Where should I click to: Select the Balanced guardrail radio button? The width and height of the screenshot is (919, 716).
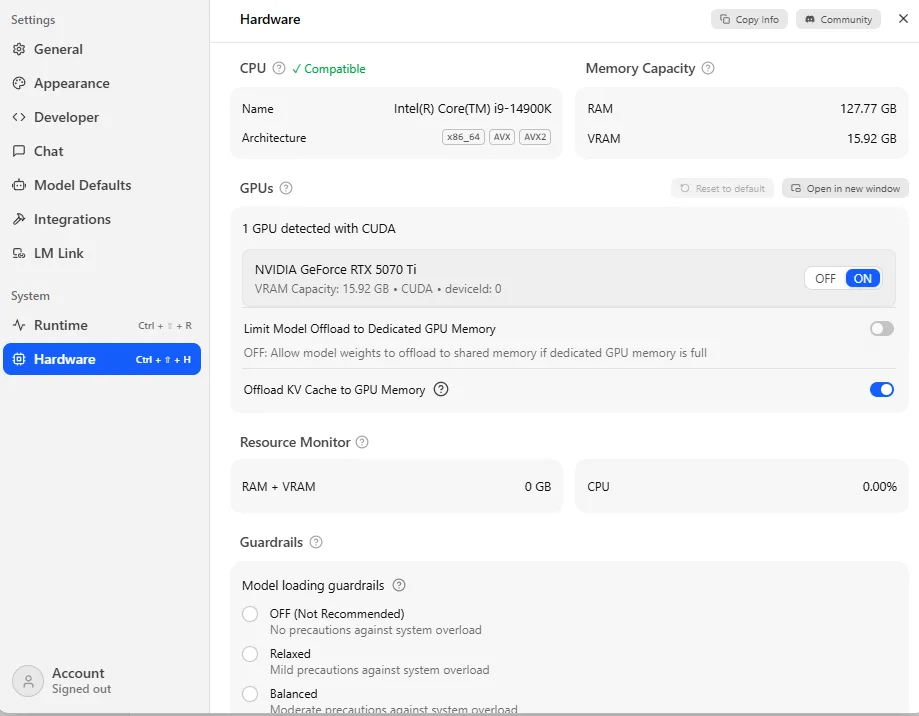pos(250,694)
